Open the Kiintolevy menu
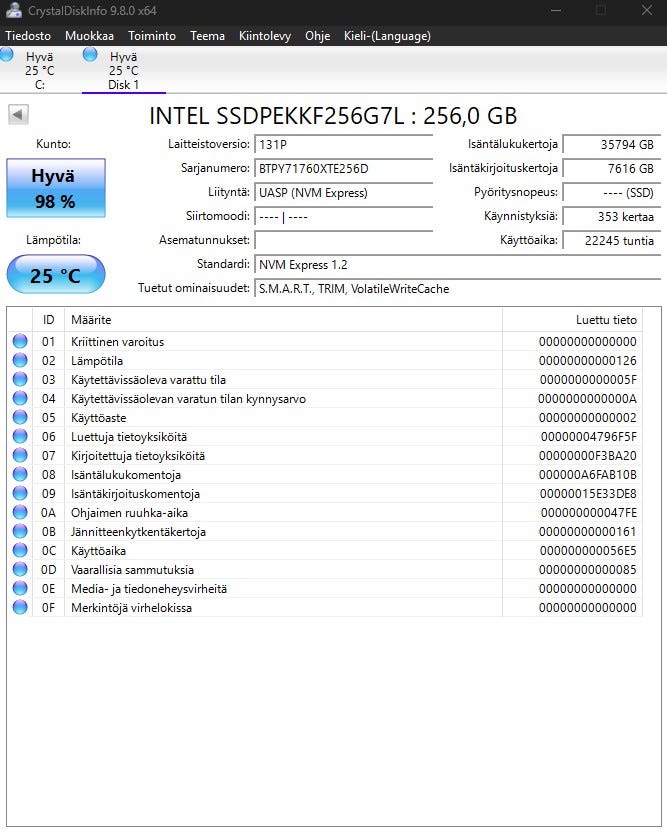The width and height of the screenshot is (667, 833). coord(264,36)
